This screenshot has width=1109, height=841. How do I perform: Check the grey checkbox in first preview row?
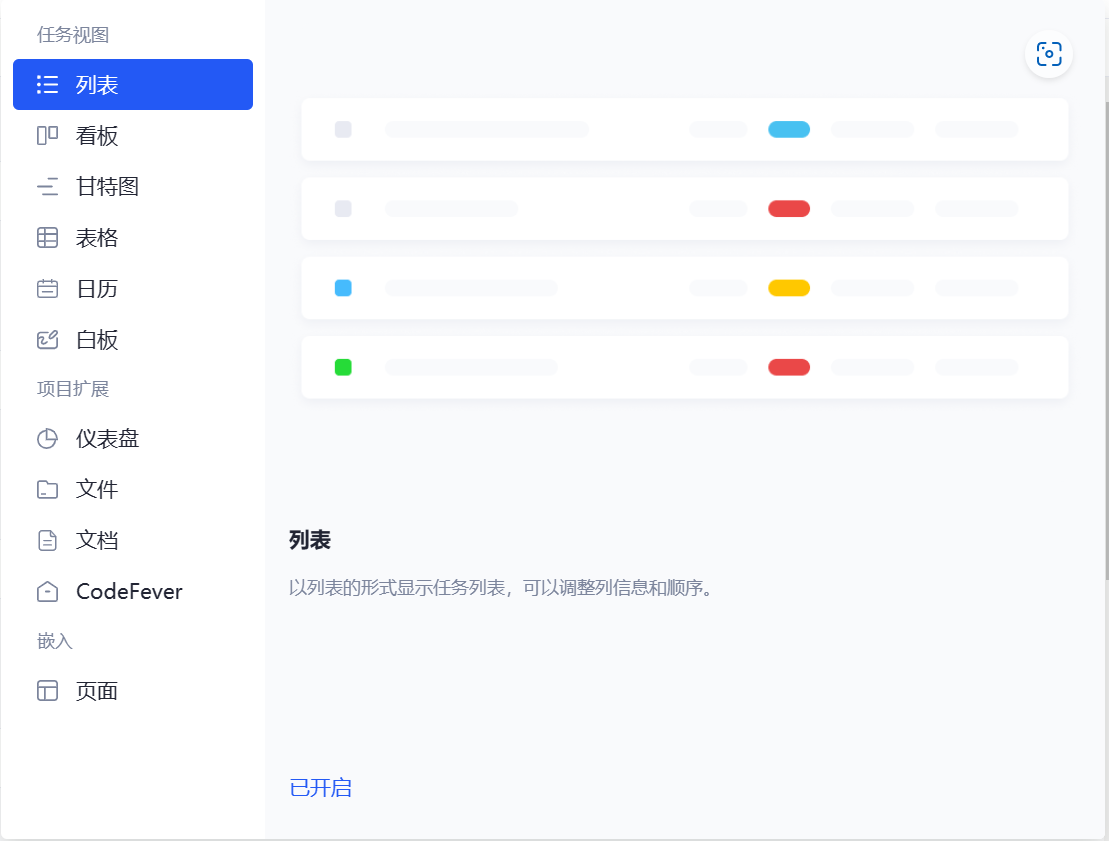coord(343,129)
